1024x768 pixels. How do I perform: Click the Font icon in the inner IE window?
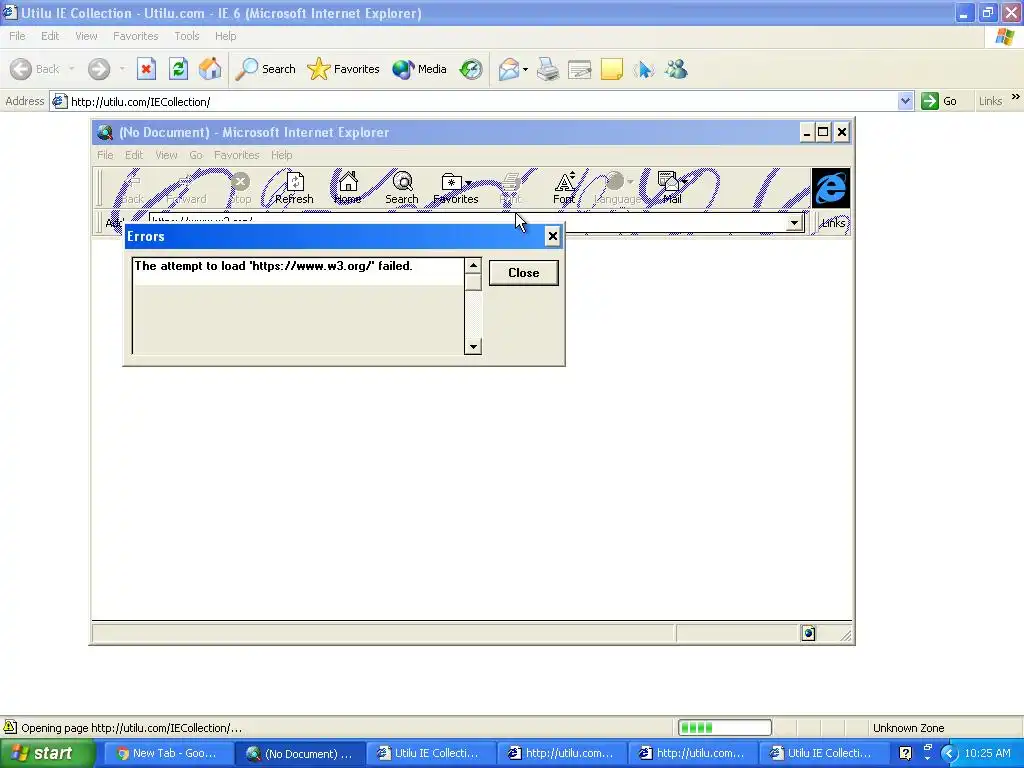point(565,182)
